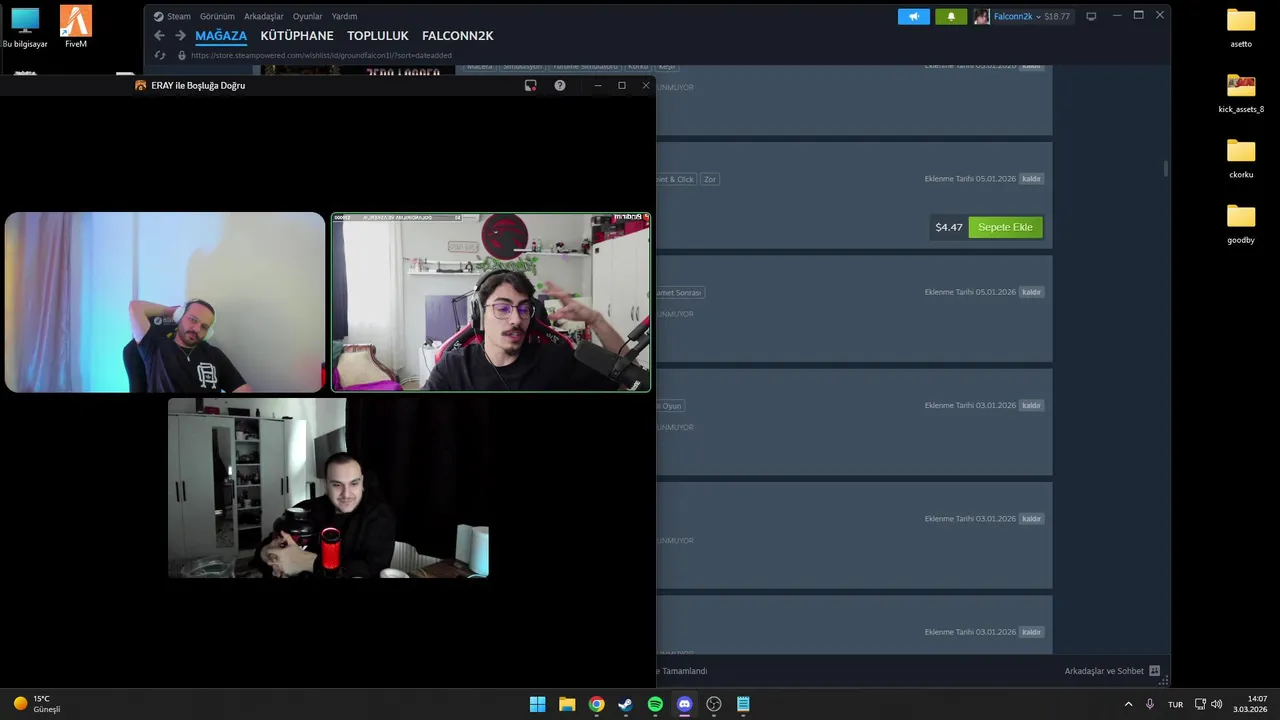Open File Explorer from the taskbar
The height and width of the screenshot is (720, 1280).
pyautogui.click(x=567, y=704)
